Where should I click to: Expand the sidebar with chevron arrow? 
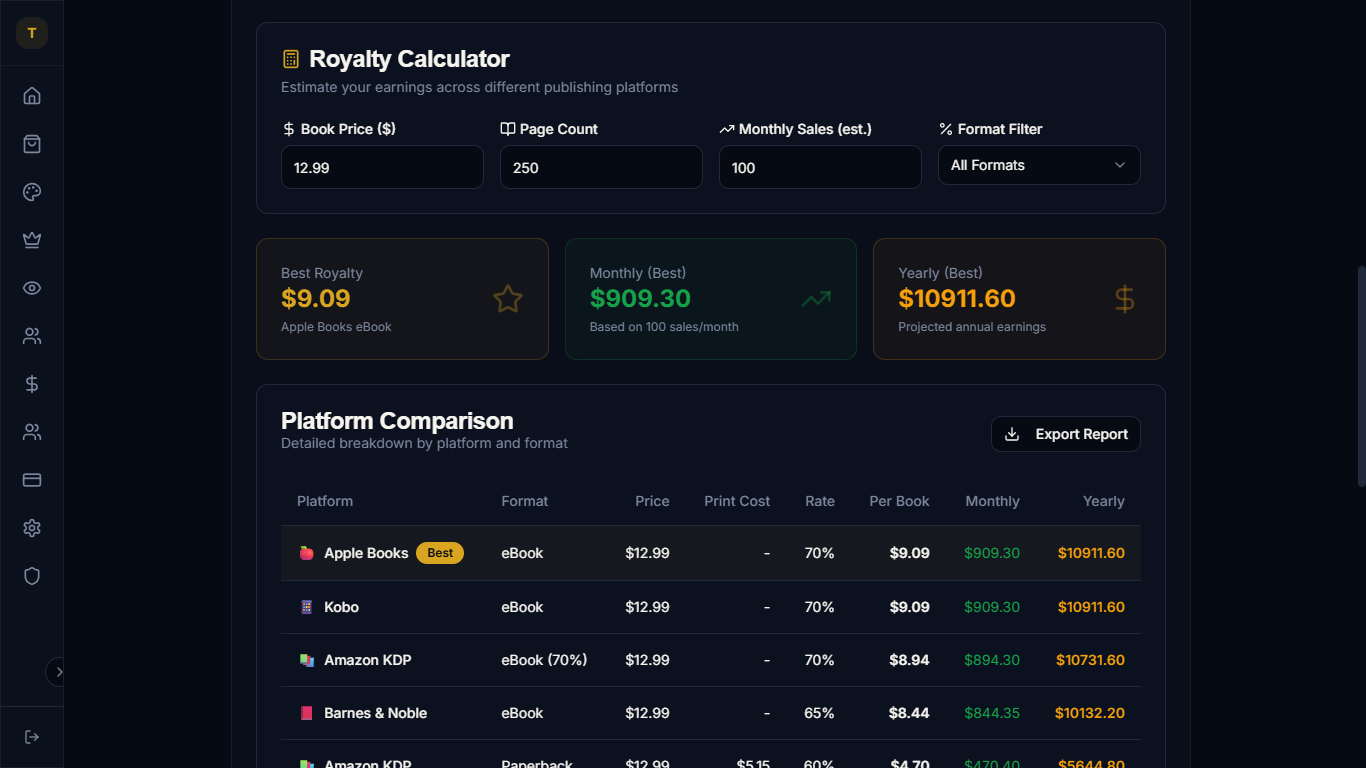click(x=58, y=672)
